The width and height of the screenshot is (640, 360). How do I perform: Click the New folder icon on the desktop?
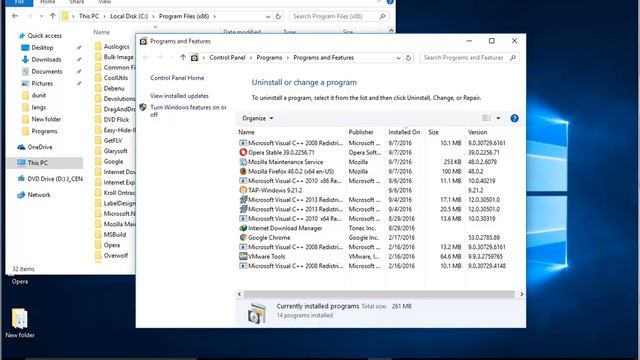[20, 318]
